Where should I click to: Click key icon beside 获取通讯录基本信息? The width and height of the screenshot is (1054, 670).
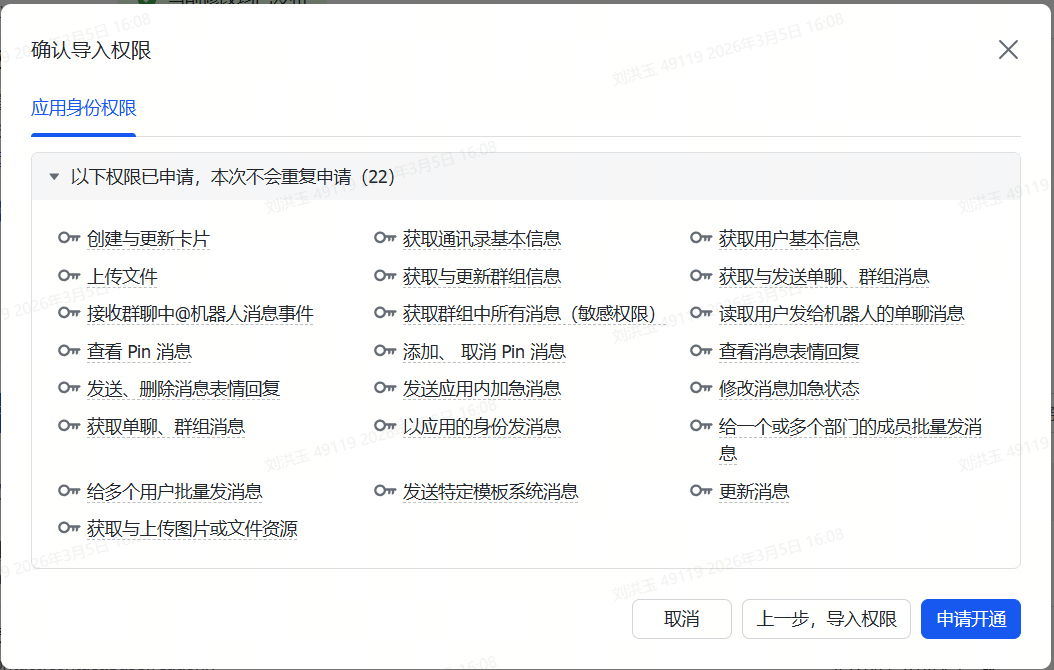click(x=385, y=238)
